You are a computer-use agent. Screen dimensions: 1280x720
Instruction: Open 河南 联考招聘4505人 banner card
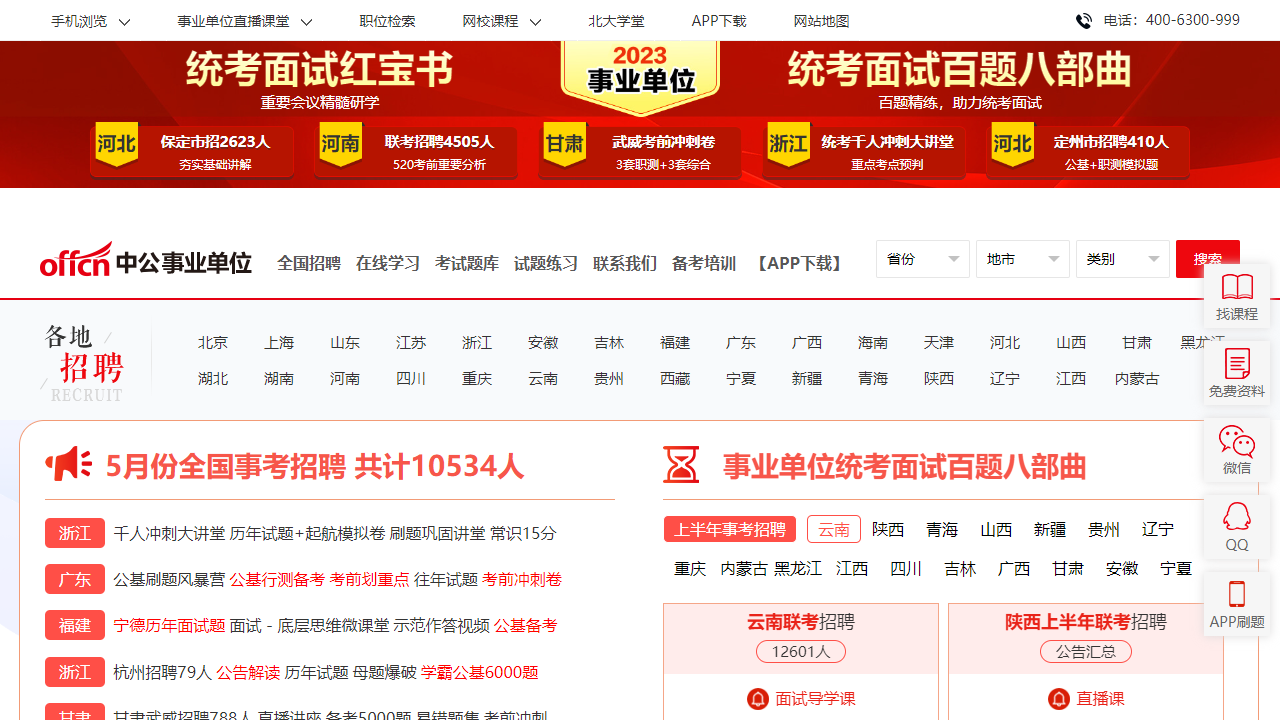pyautogui.click(x=416, y=152)
